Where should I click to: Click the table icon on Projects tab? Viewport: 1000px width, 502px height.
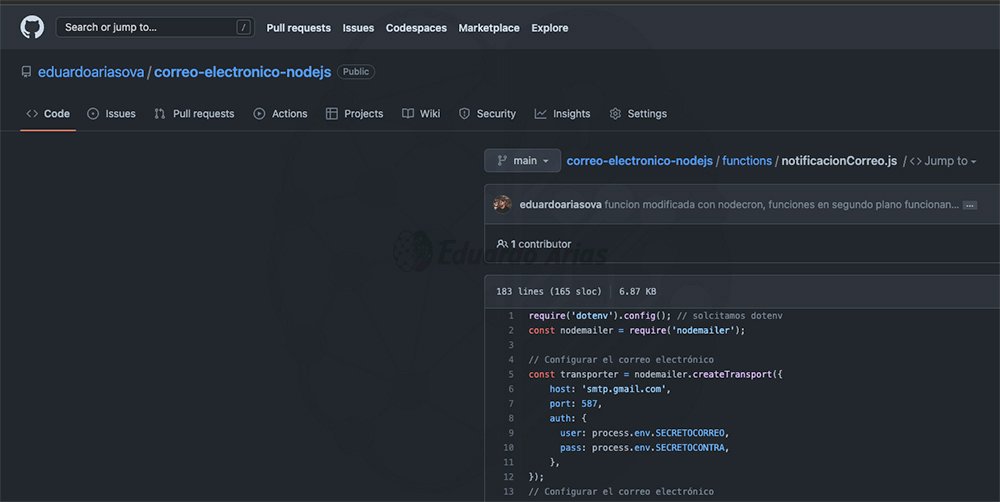point(332,114)
